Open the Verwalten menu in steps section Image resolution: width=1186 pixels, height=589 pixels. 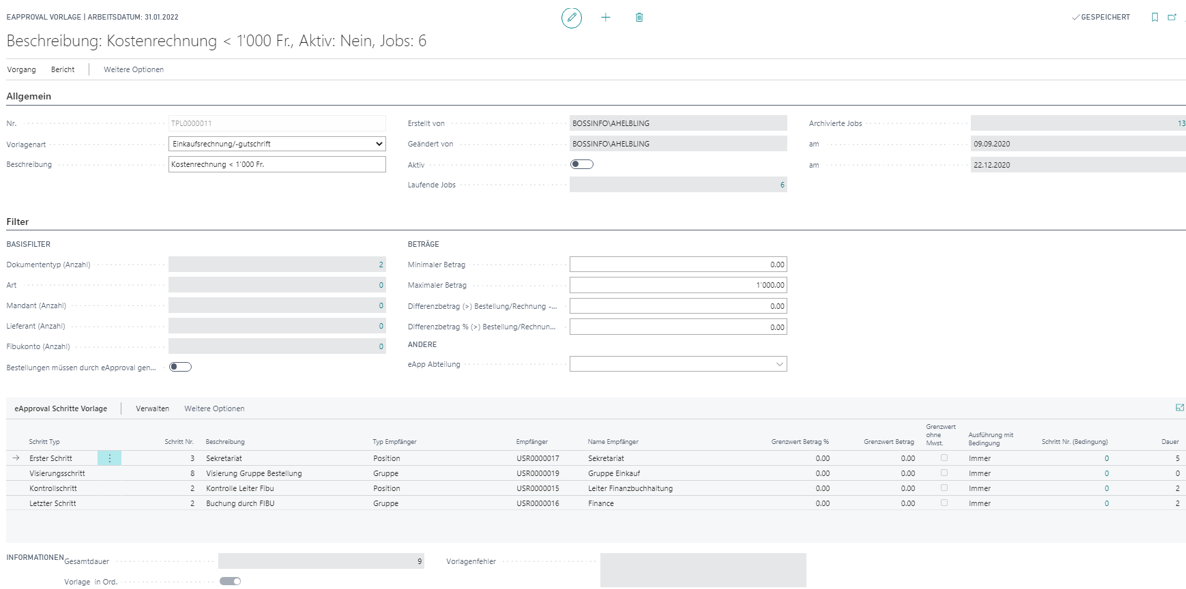point(152,409)
